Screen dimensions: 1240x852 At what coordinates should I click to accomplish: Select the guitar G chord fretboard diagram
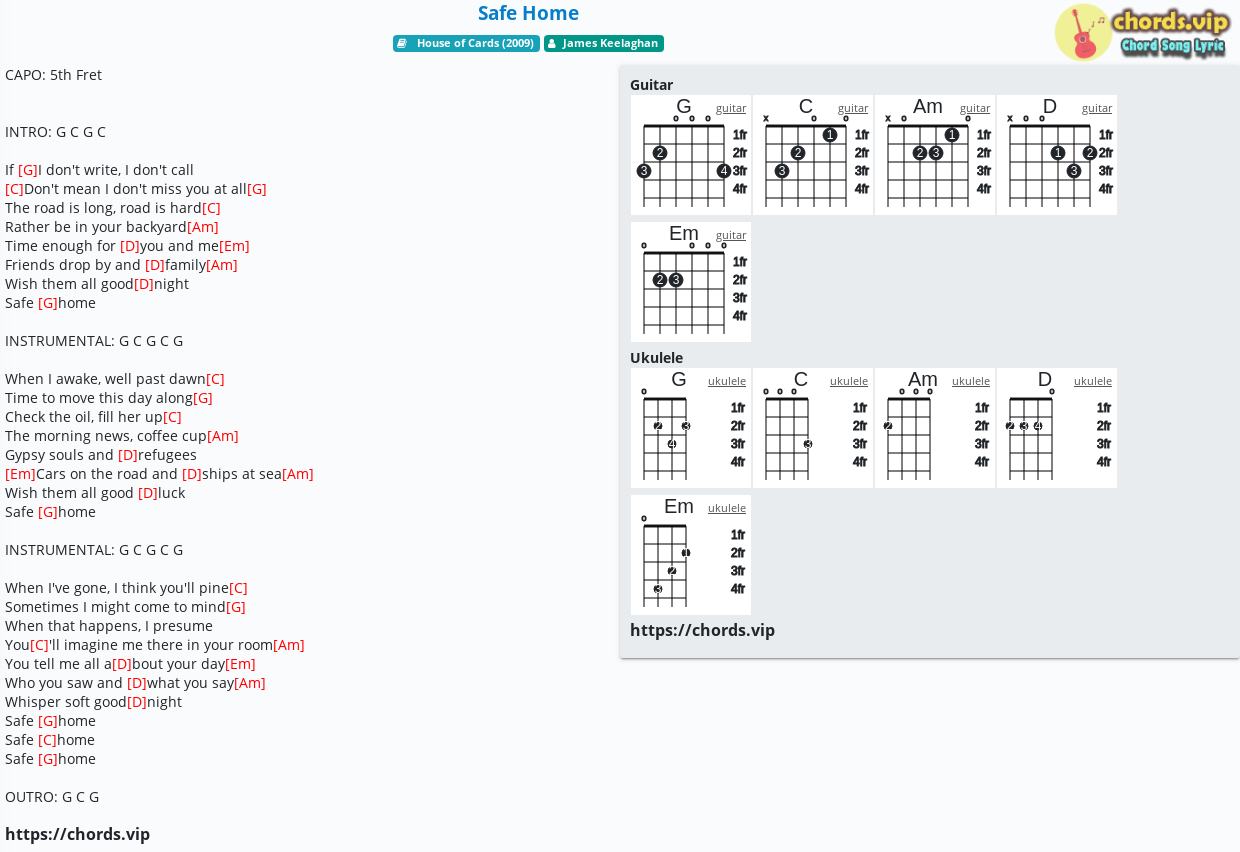click(x=691, y=155)
